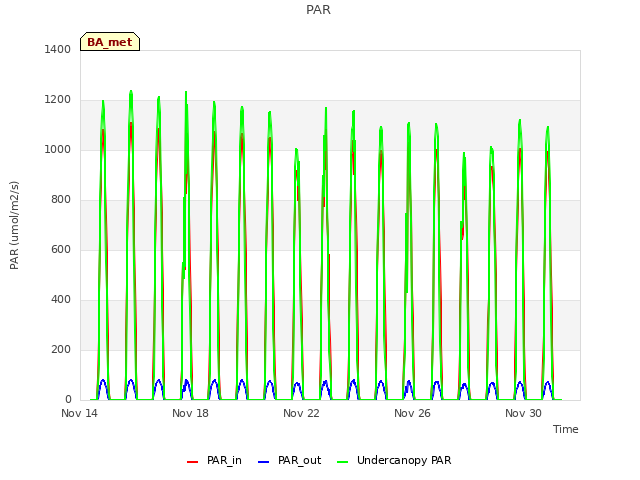Image resolution: width=640 pixels, height=480 pixels.
Task: Toggle the PAR_out legend entry
Action: tap(290, 460)
